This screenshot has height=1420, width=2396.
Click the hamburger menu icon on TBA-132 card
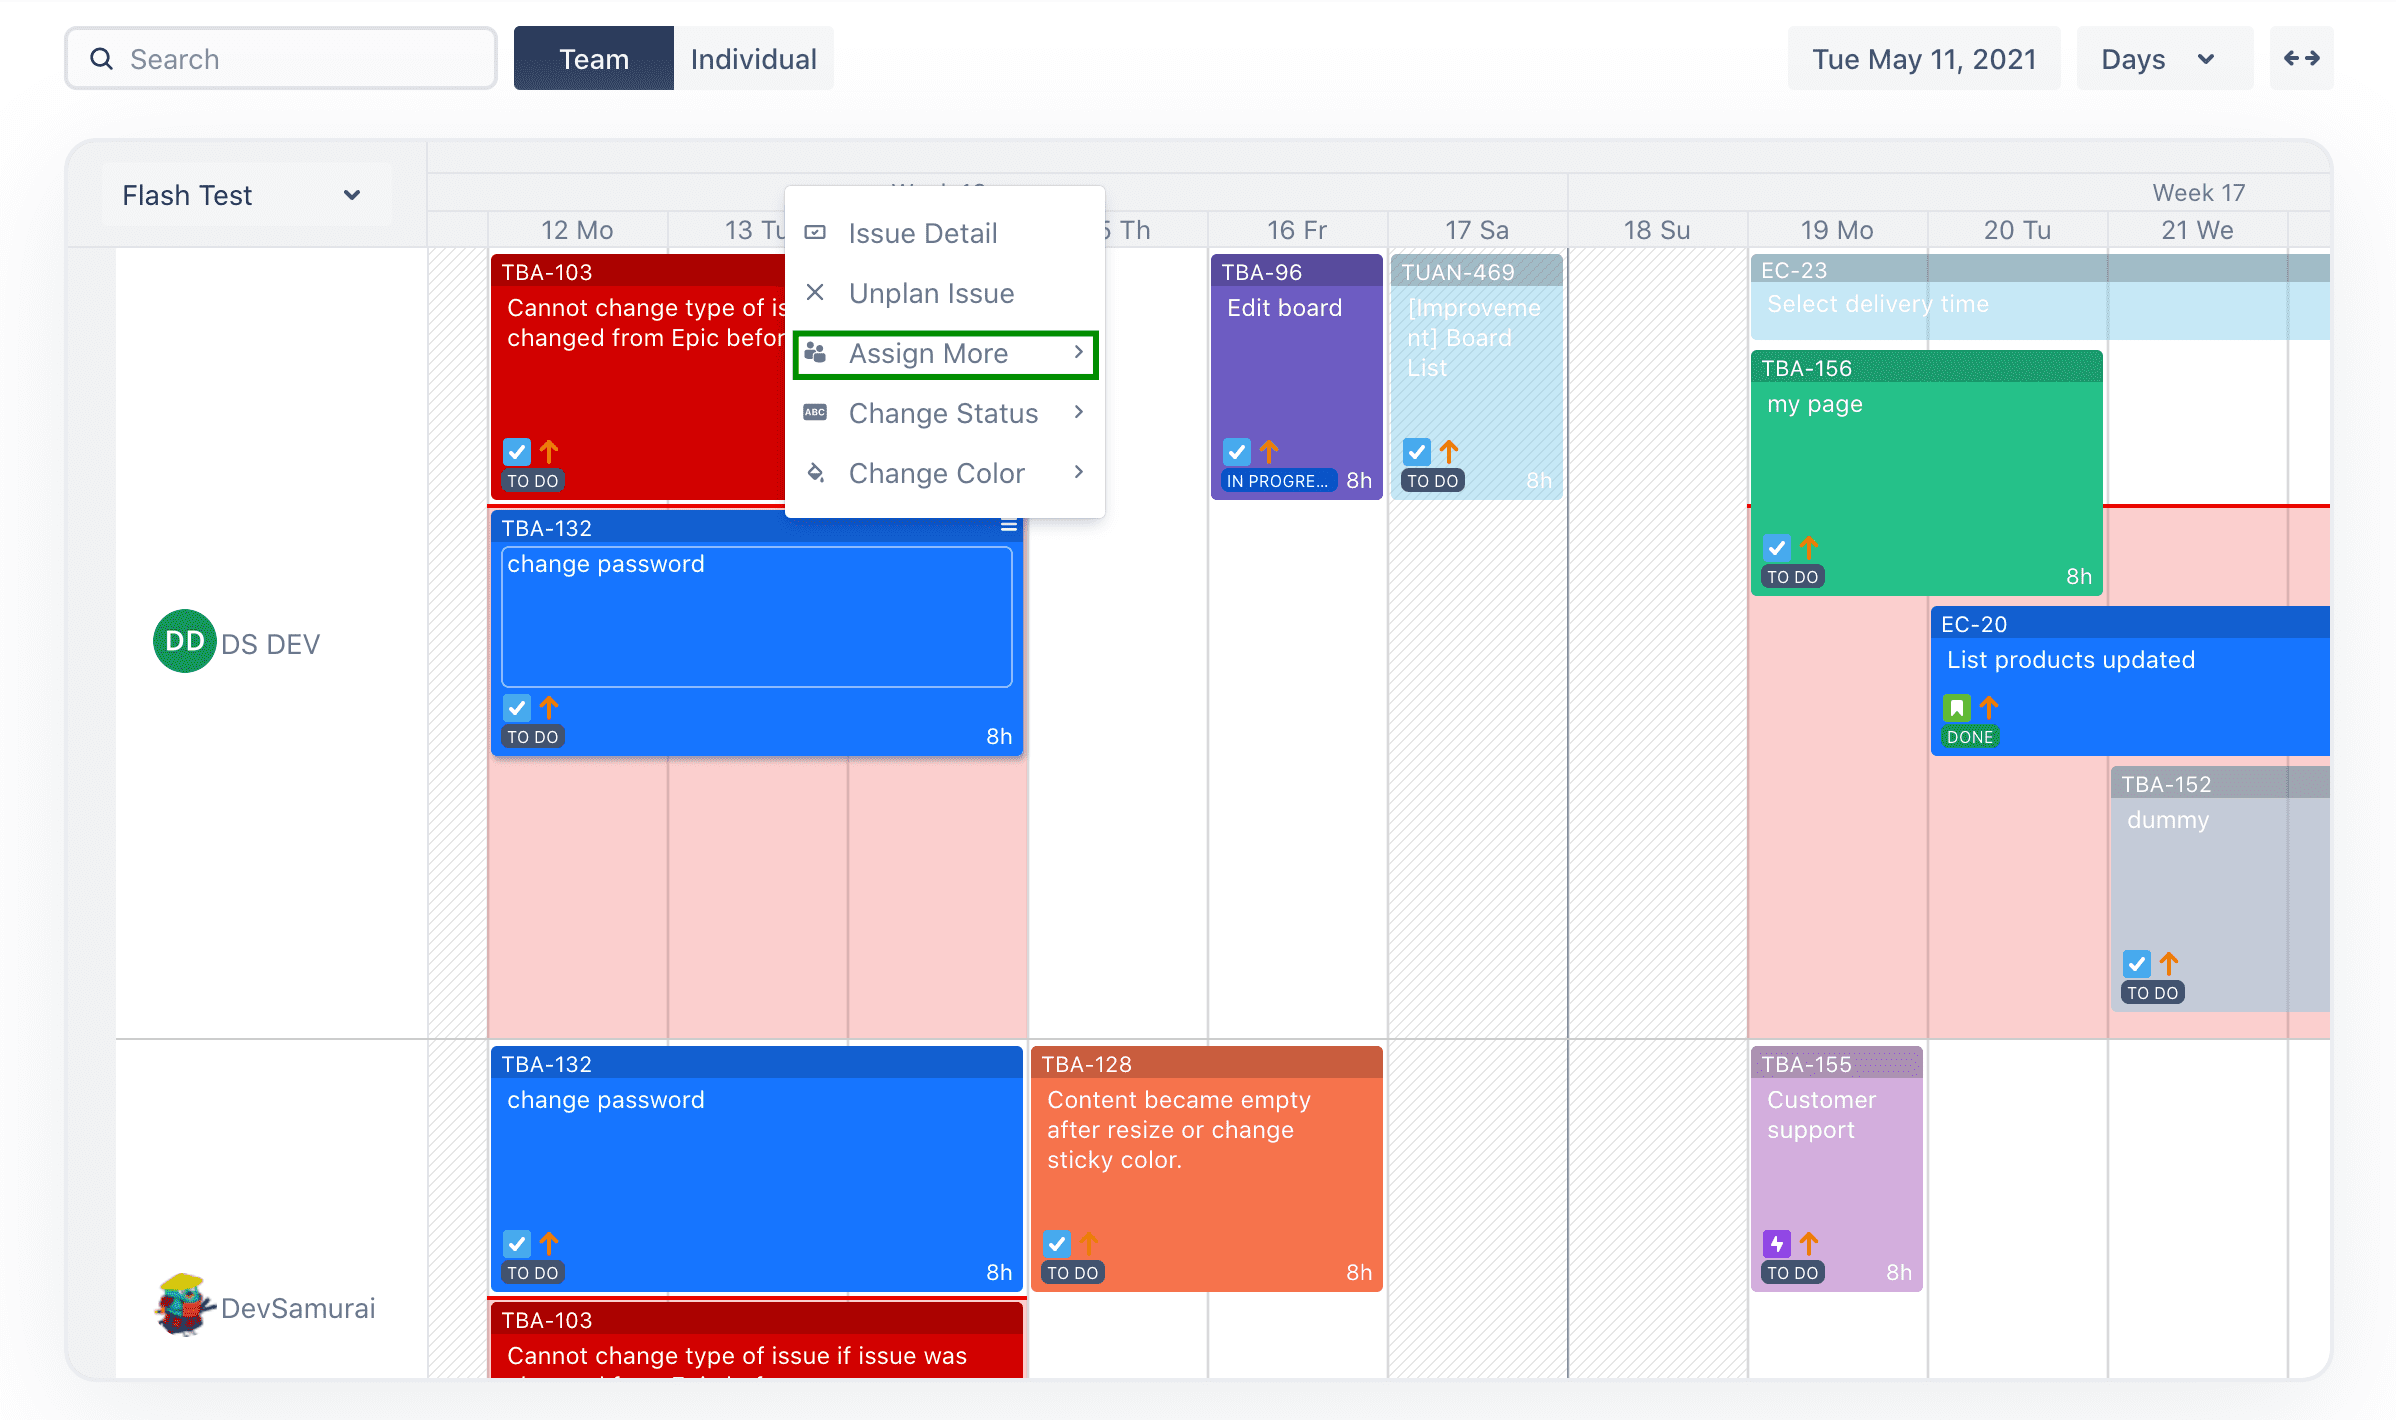click(1009, 526)
